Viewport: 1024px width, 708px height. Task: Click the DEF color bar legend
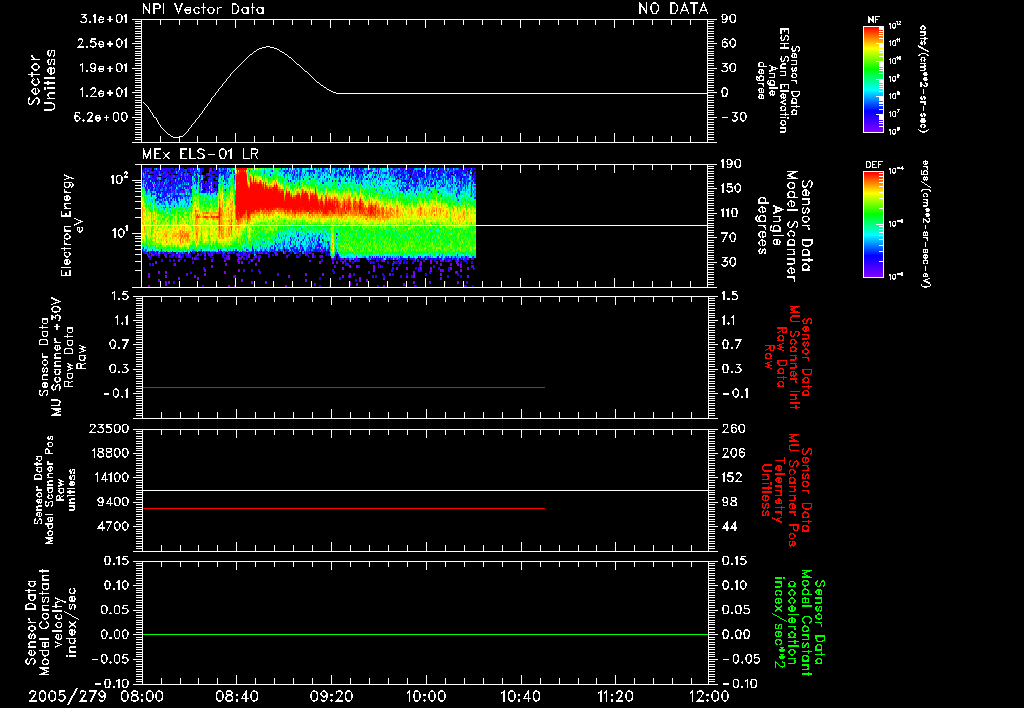pyautogui.click(x=873, y=224)
